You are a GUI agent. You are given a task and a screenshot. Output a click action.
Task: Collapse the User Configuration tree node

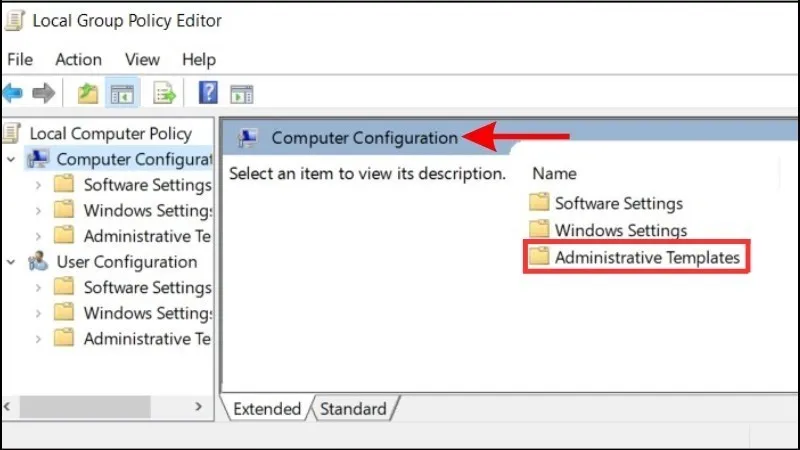click(x=11, y=262)
